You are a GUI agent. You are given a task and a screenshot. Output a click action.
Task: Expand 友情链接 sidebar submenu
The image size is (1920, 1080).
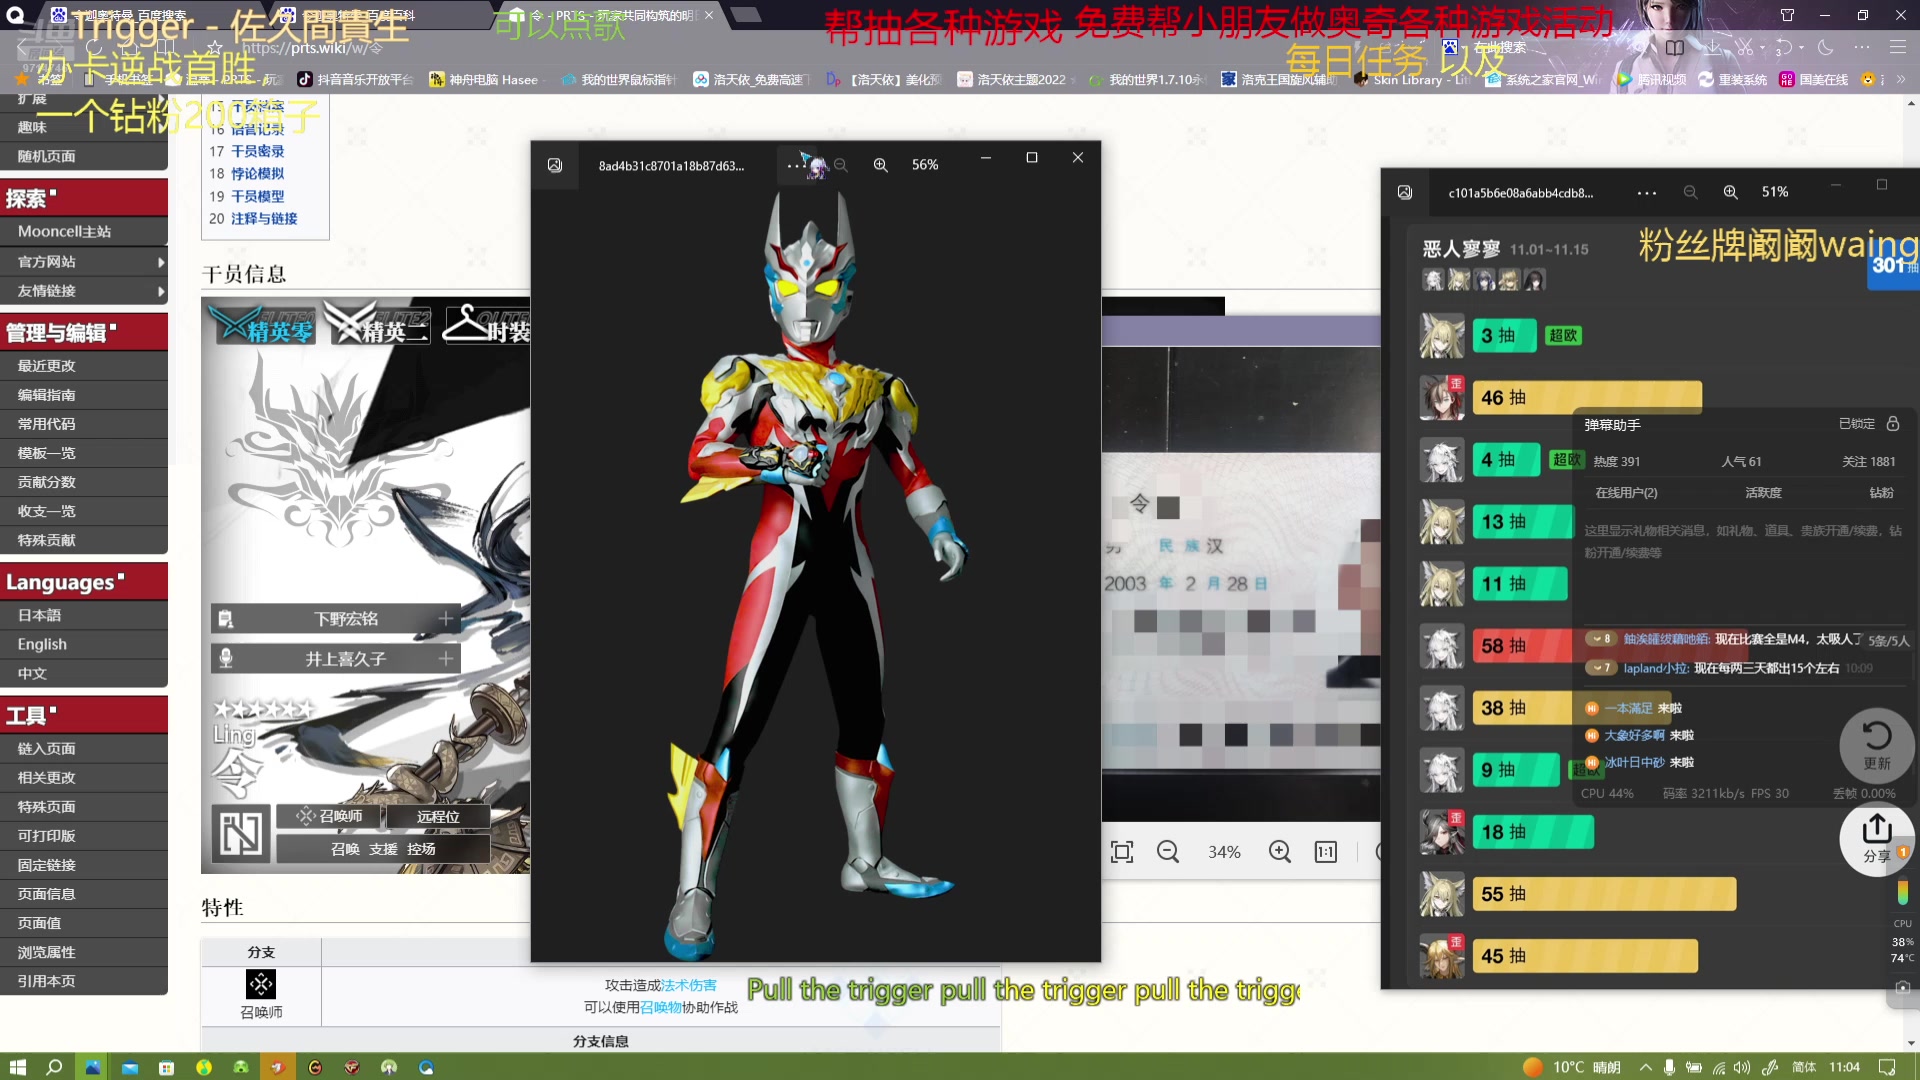[x=161, y=292]
